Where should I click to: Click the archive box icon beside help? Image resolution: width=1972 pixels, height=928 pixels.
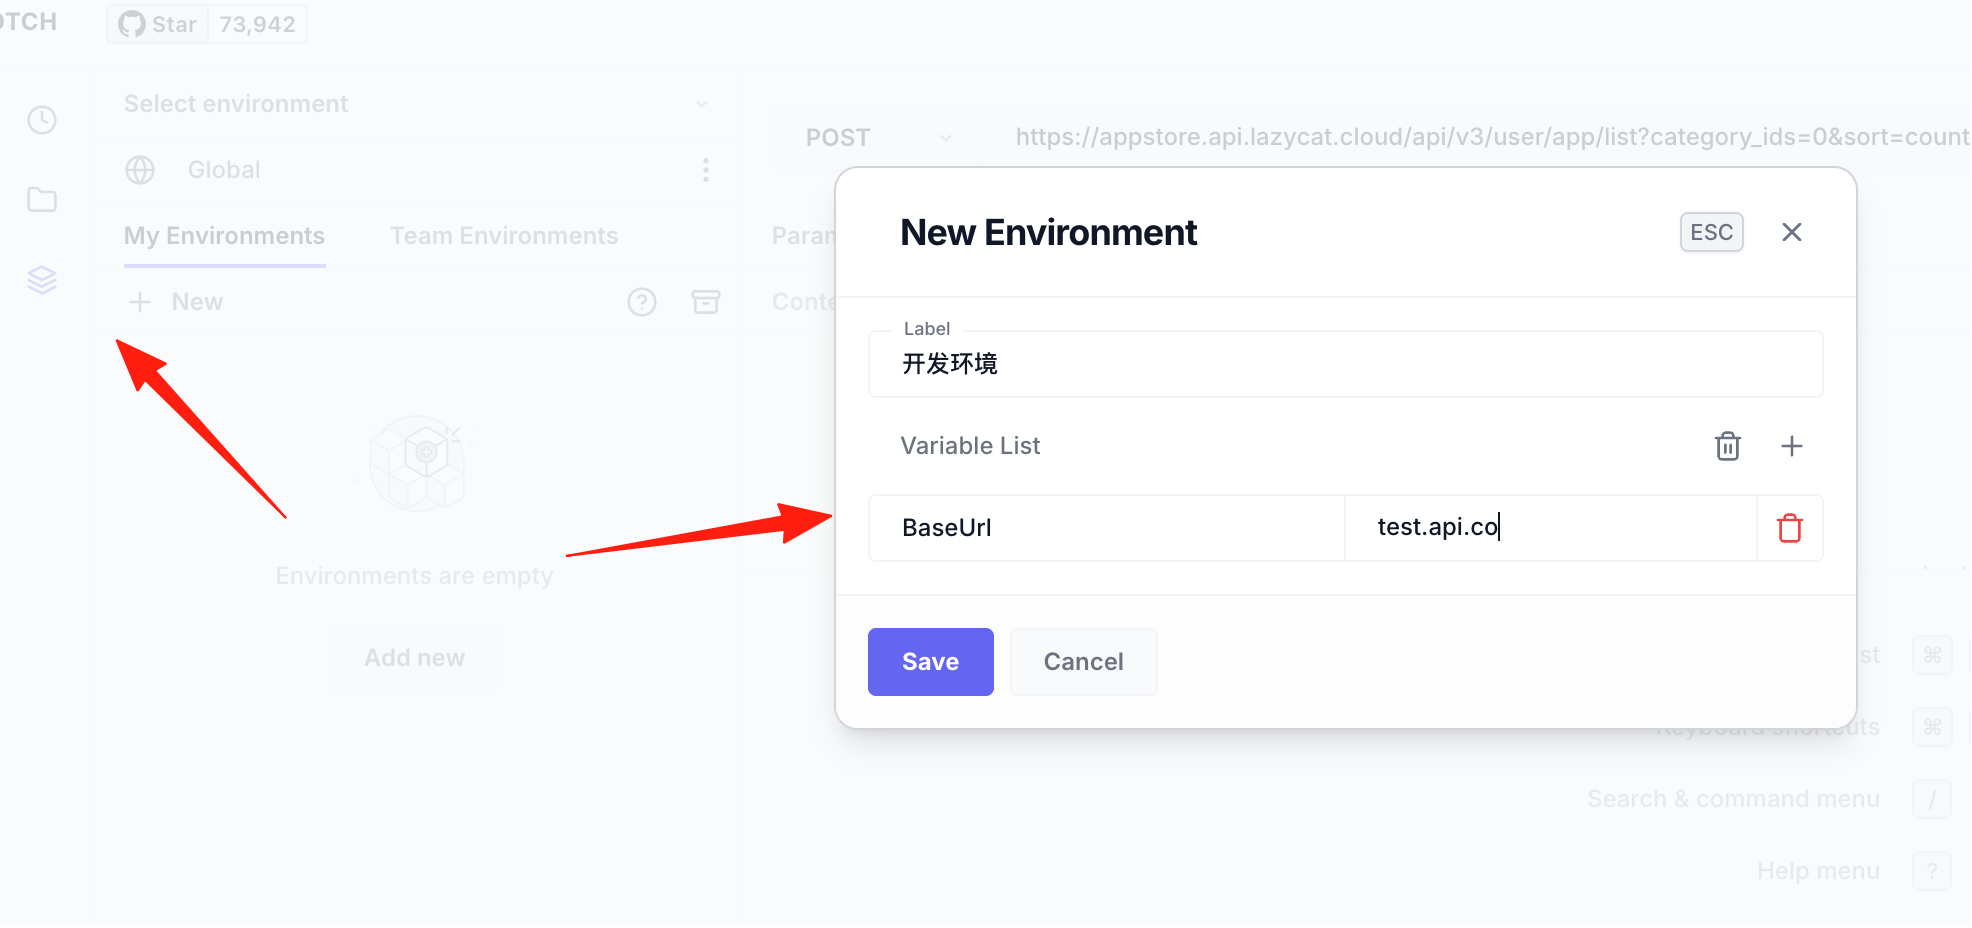click(706, 302)
